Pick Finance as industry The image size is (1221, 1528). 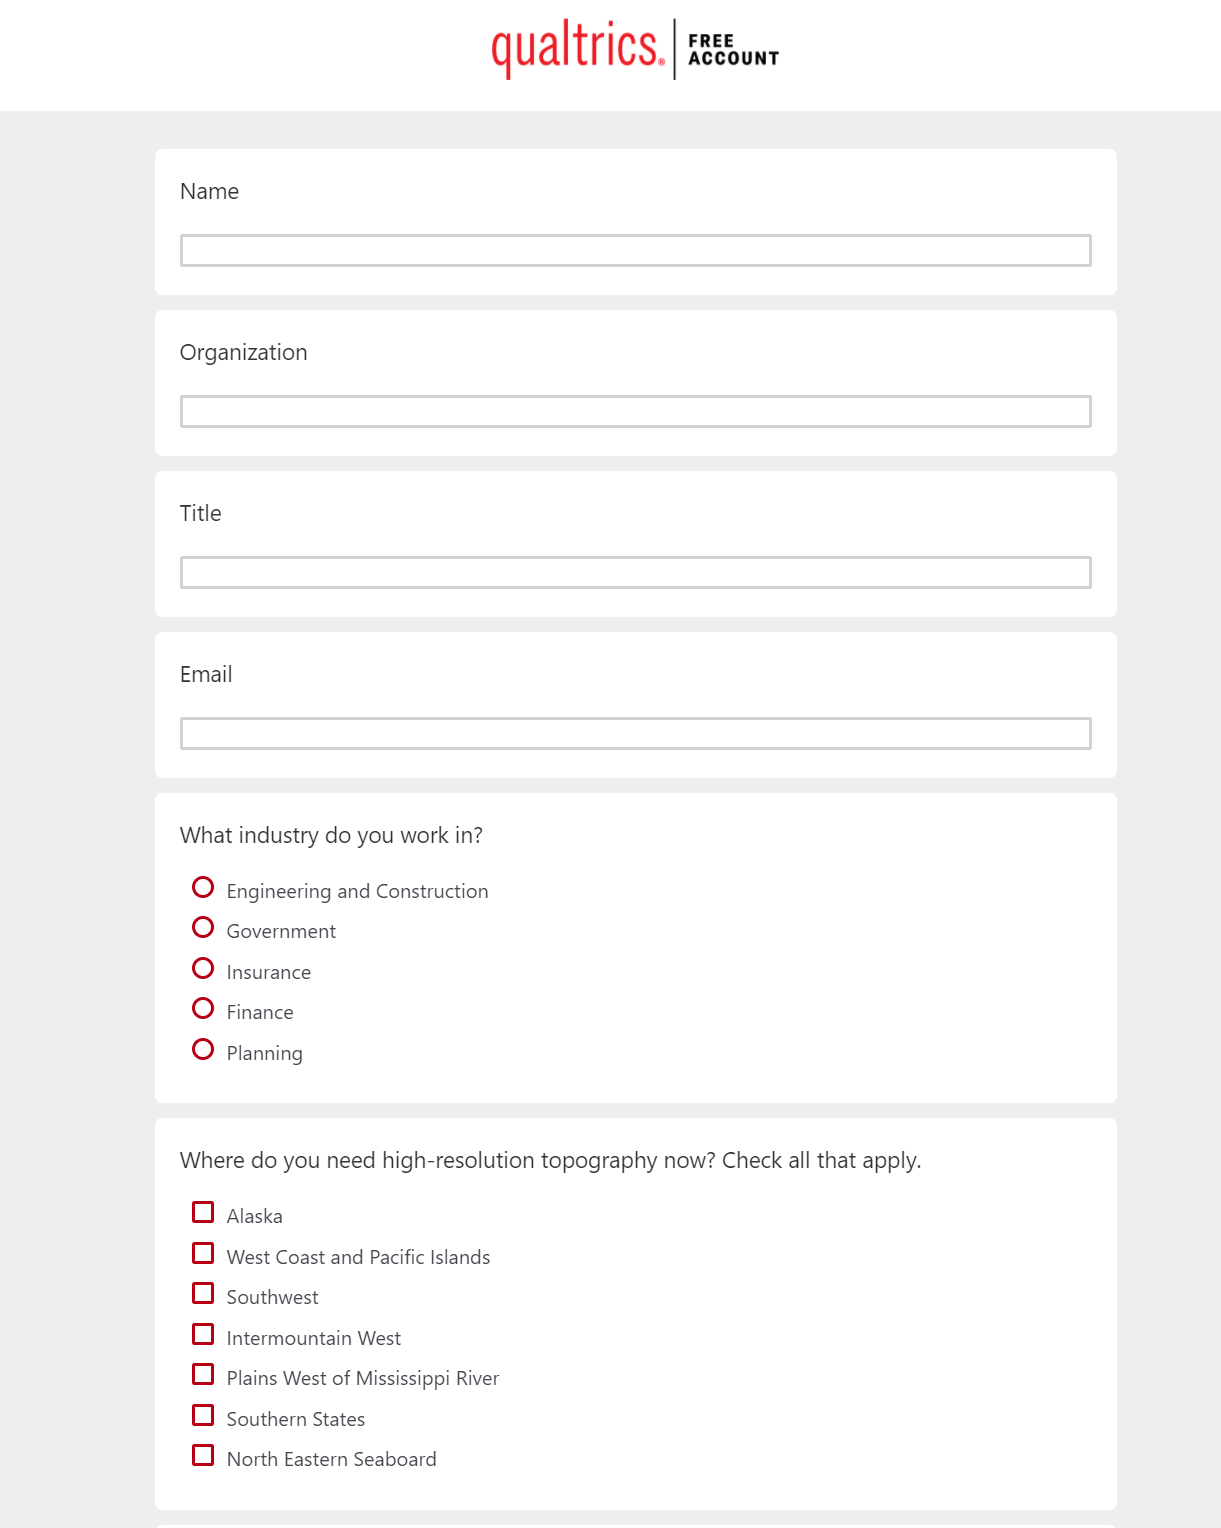pos(203,1009)
